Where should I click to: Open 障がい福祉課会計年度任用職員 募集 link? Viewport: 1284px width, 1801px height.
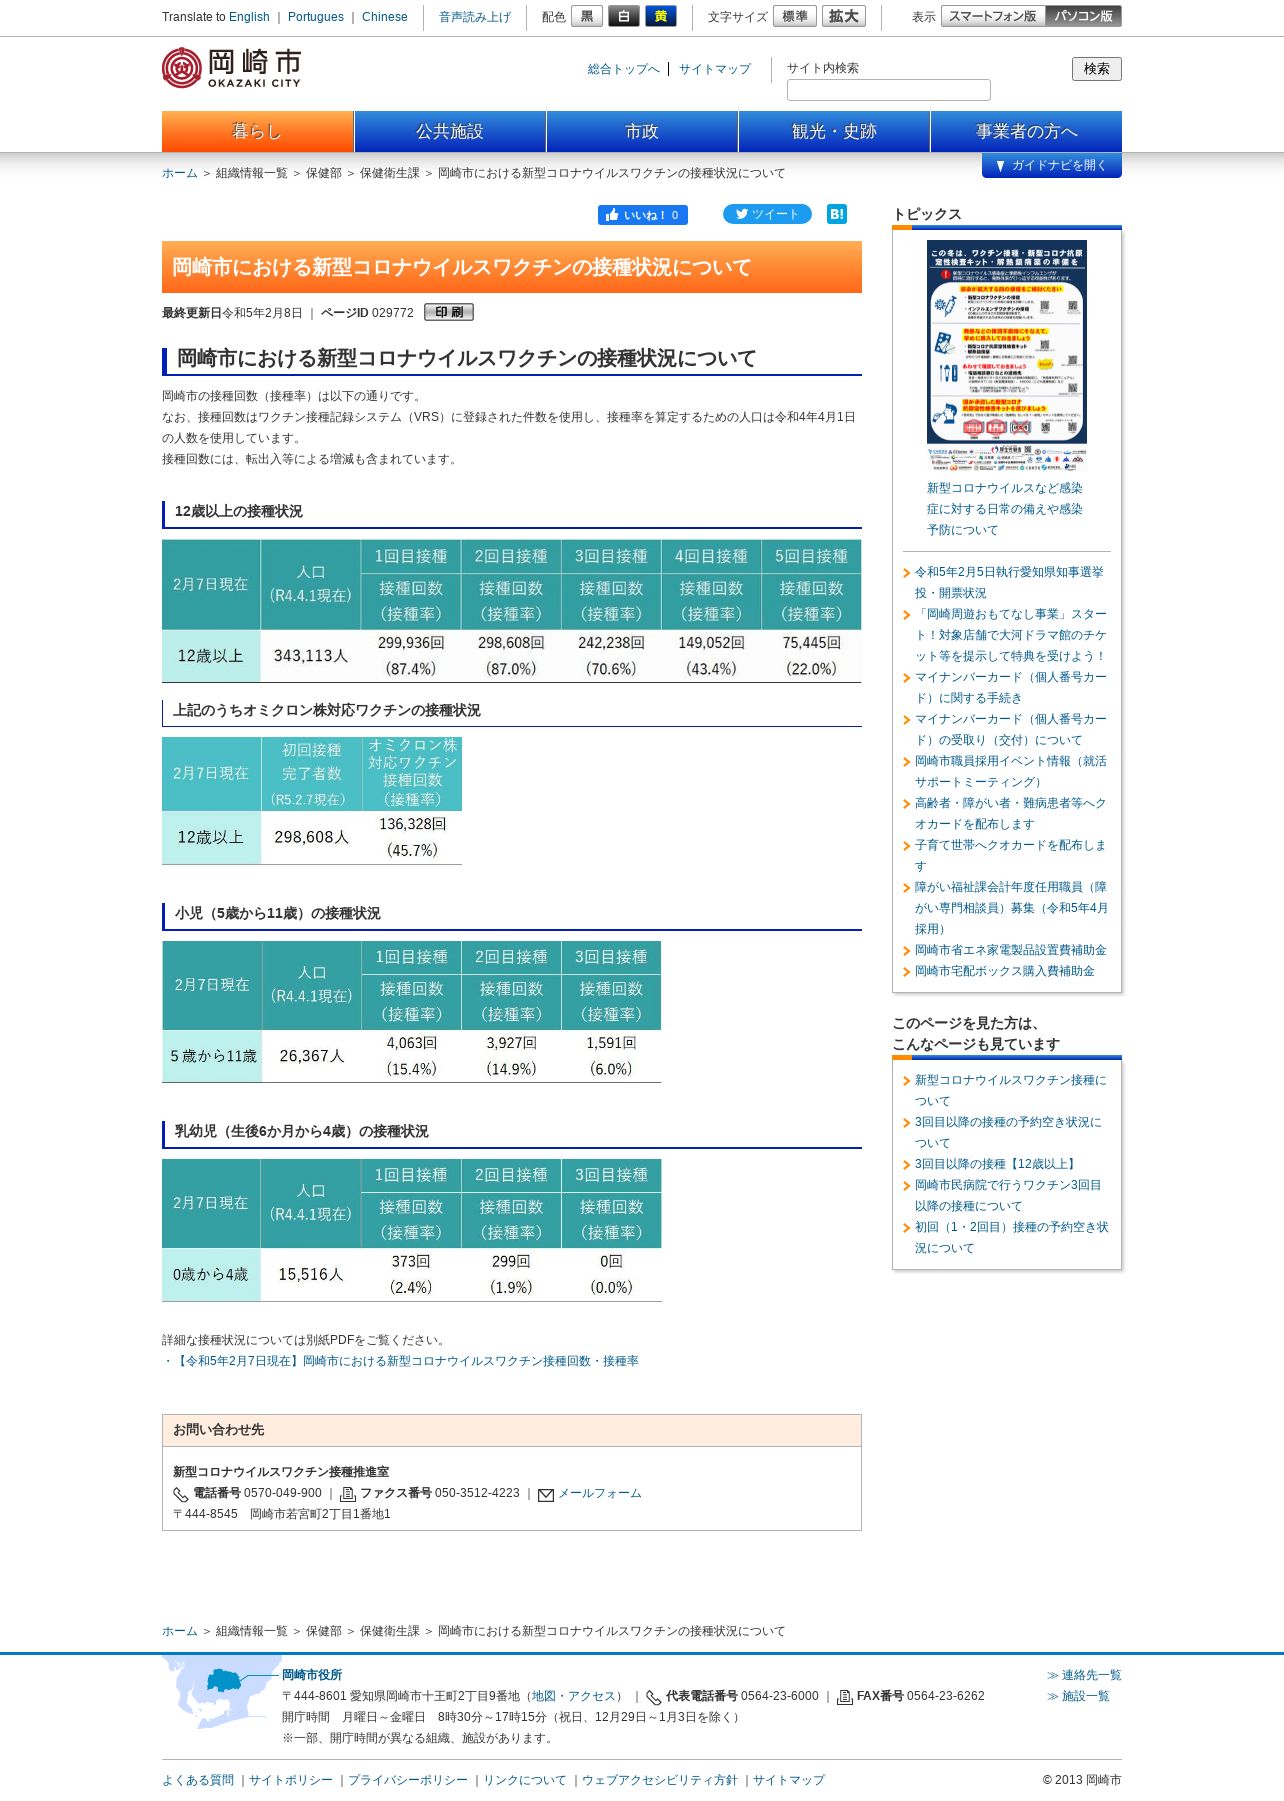click(x=1011, y=908)
